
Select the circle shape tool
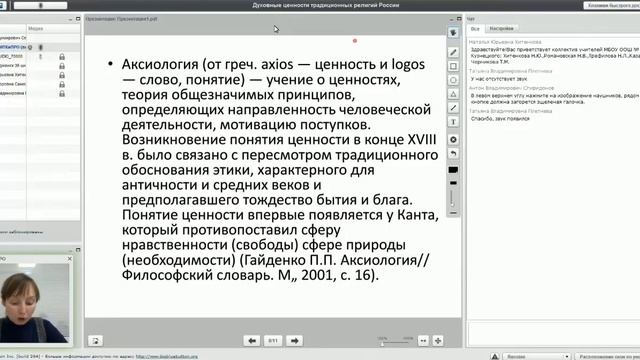[x=453, y=80]
